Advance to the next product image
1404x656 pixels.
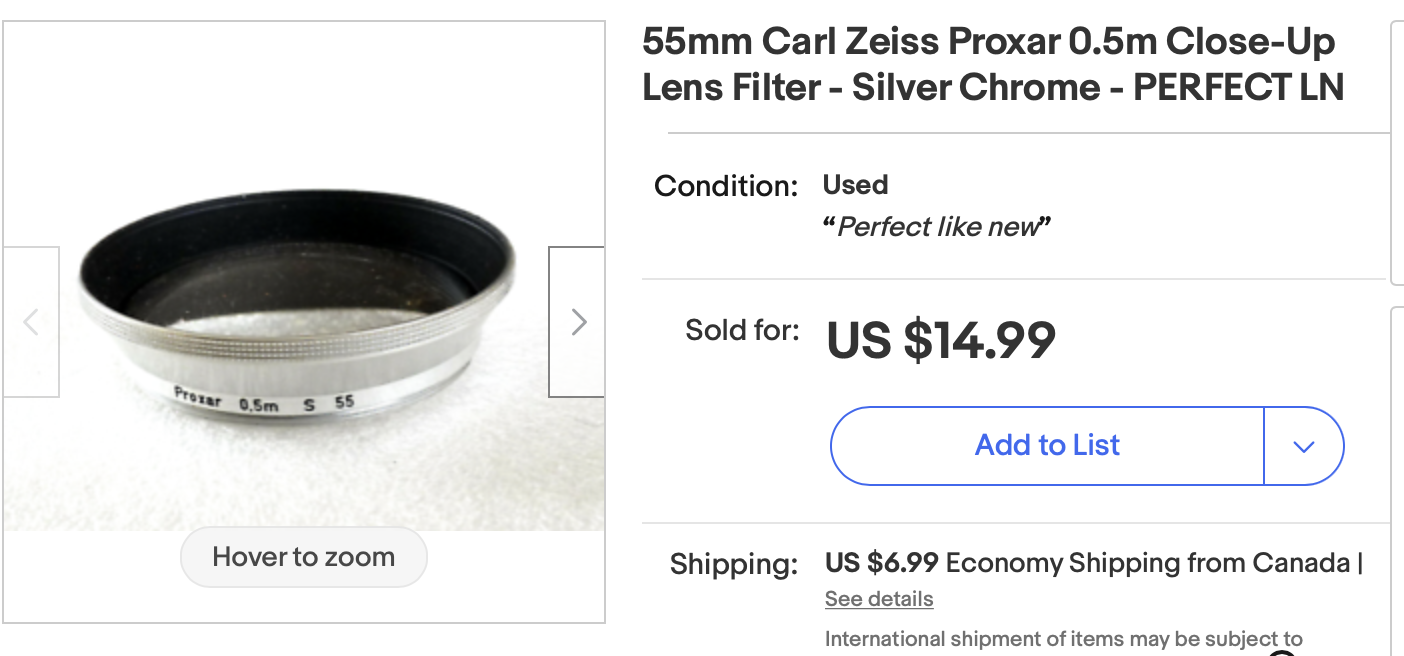577,322
